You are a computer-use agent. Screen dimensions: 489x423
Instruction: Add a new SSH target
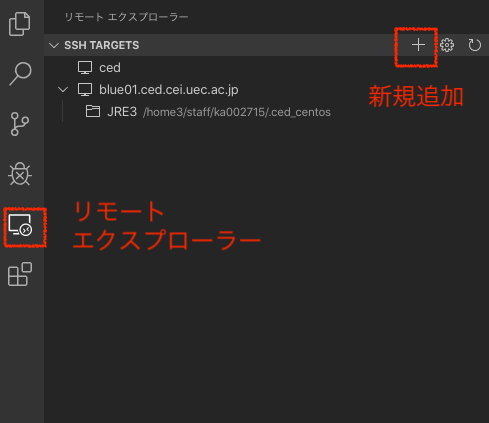click(x=418, y=45)
